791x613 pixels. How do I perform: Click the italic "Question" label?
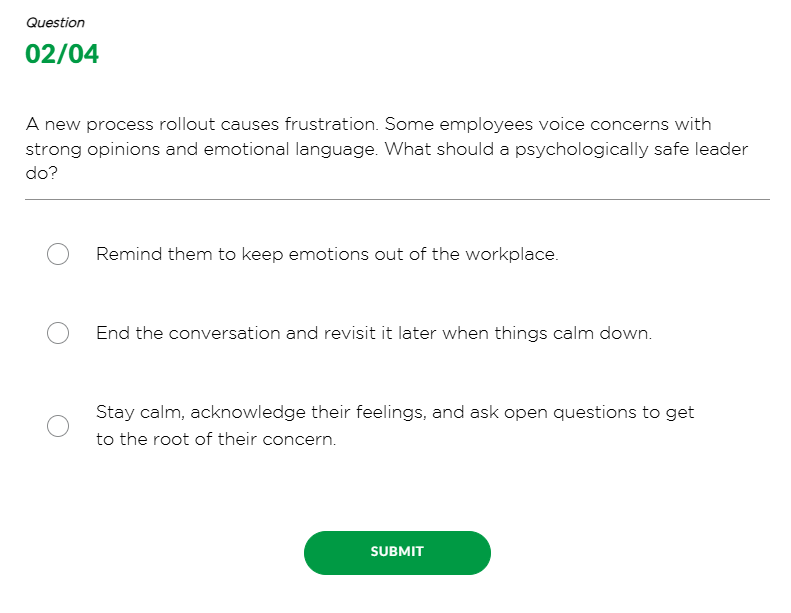(x=55, y=22)
